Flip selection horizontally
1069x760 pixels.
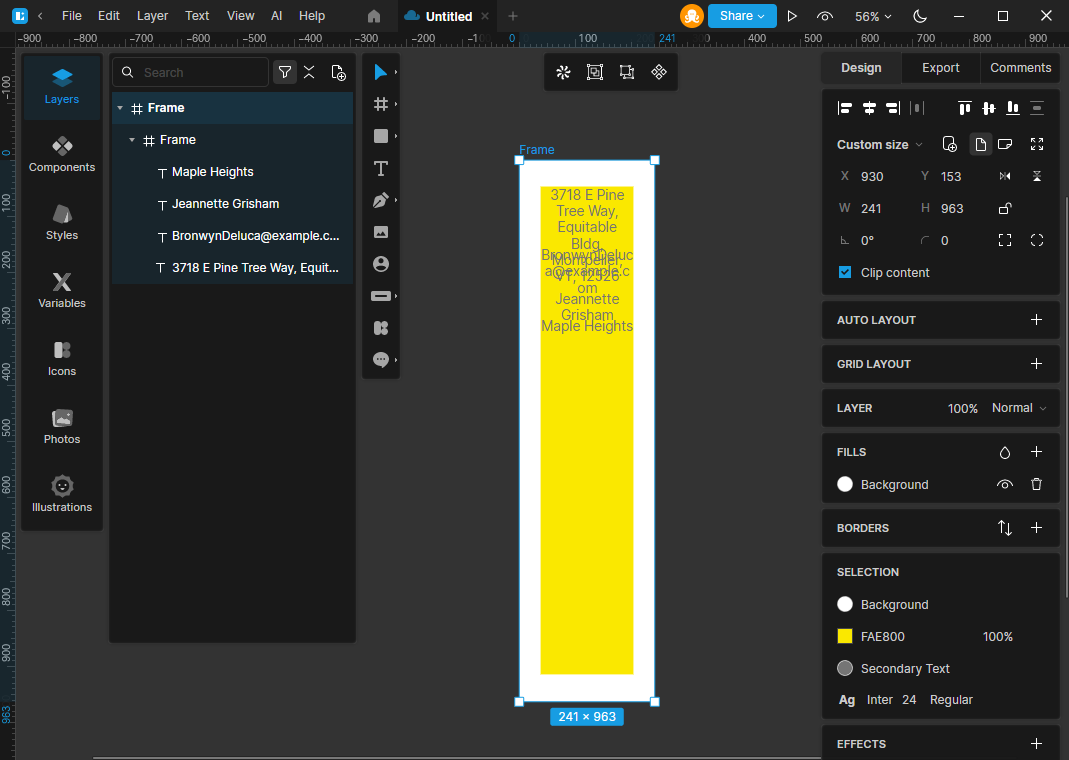pos(1005,176)
